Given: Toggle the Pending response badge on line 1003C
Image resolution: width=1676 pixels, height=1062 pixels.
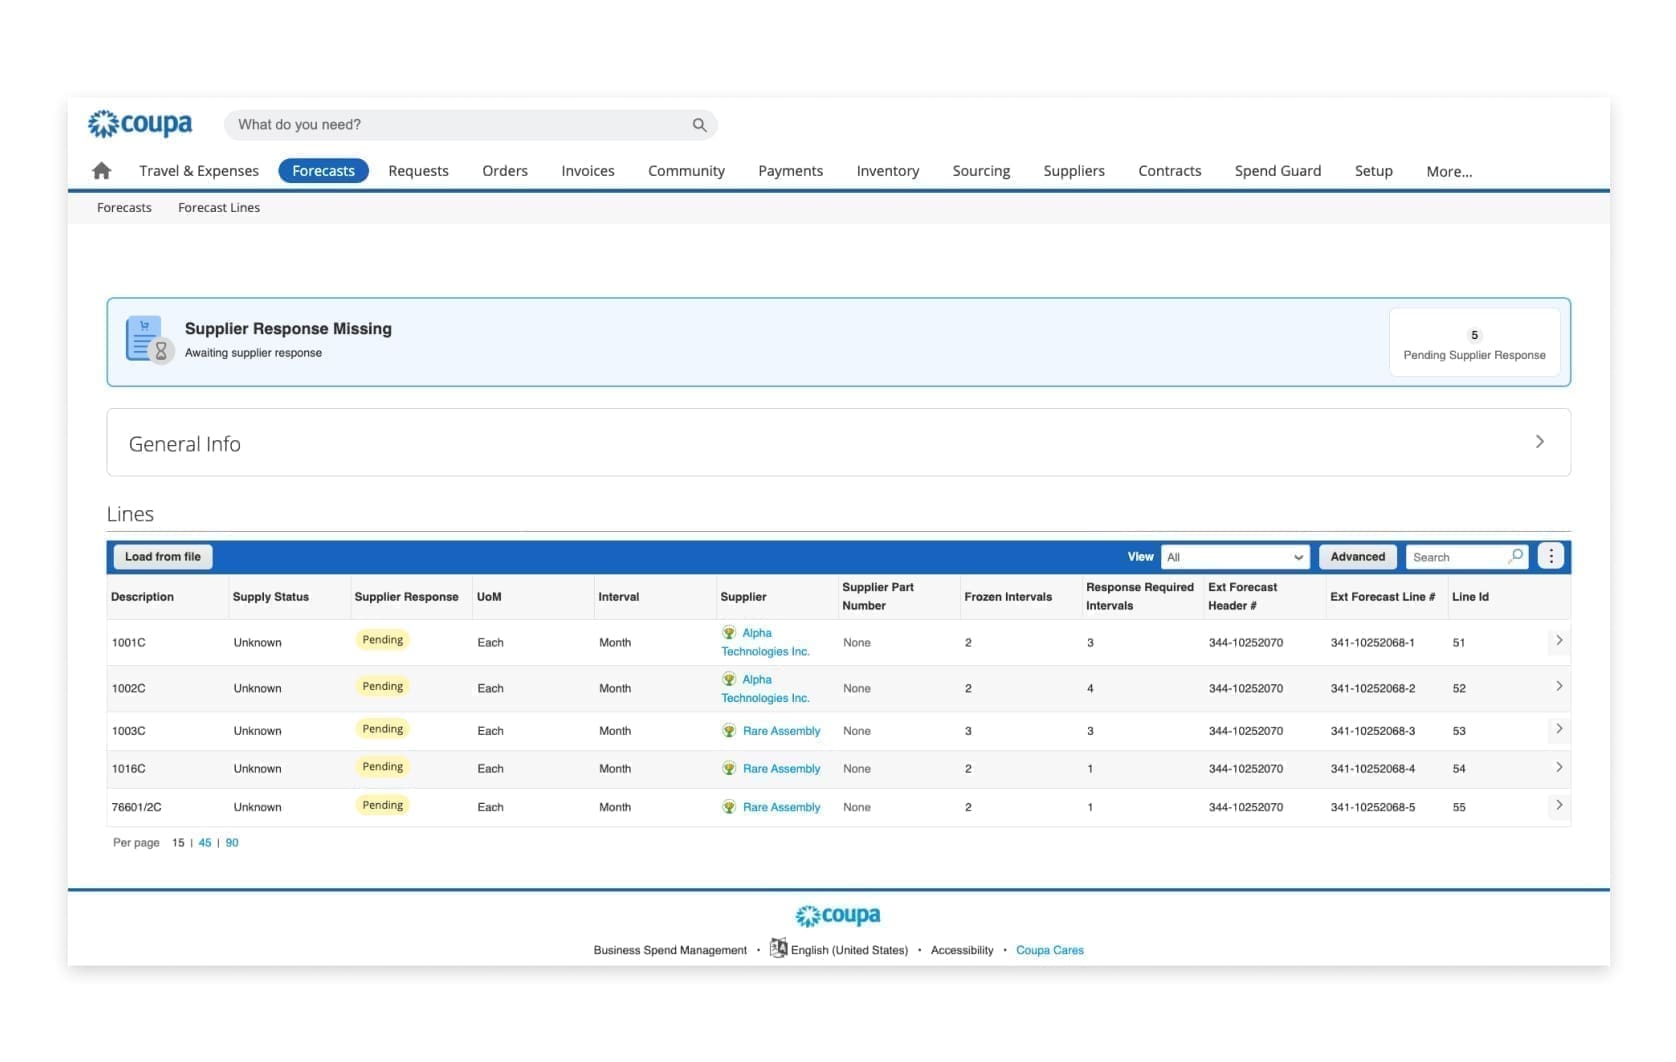Looking at the screenshot, I should [x=382, y=728].
